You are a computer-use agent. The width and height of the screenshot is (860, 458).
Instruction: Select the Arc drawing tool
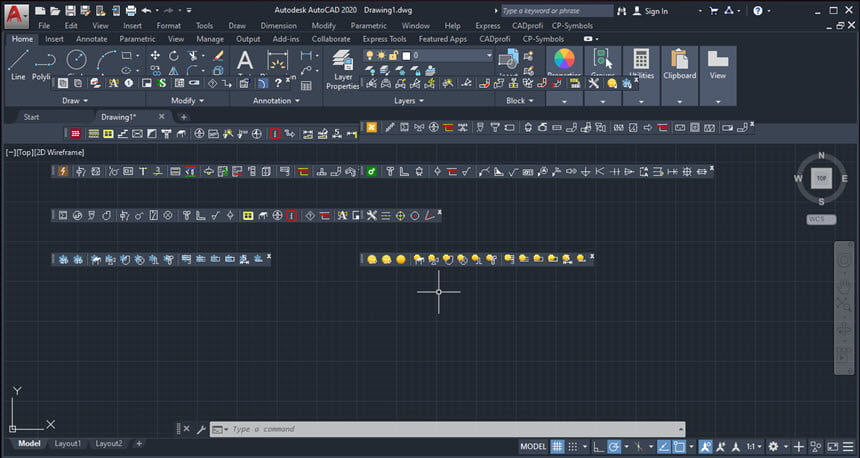(106, 59)
